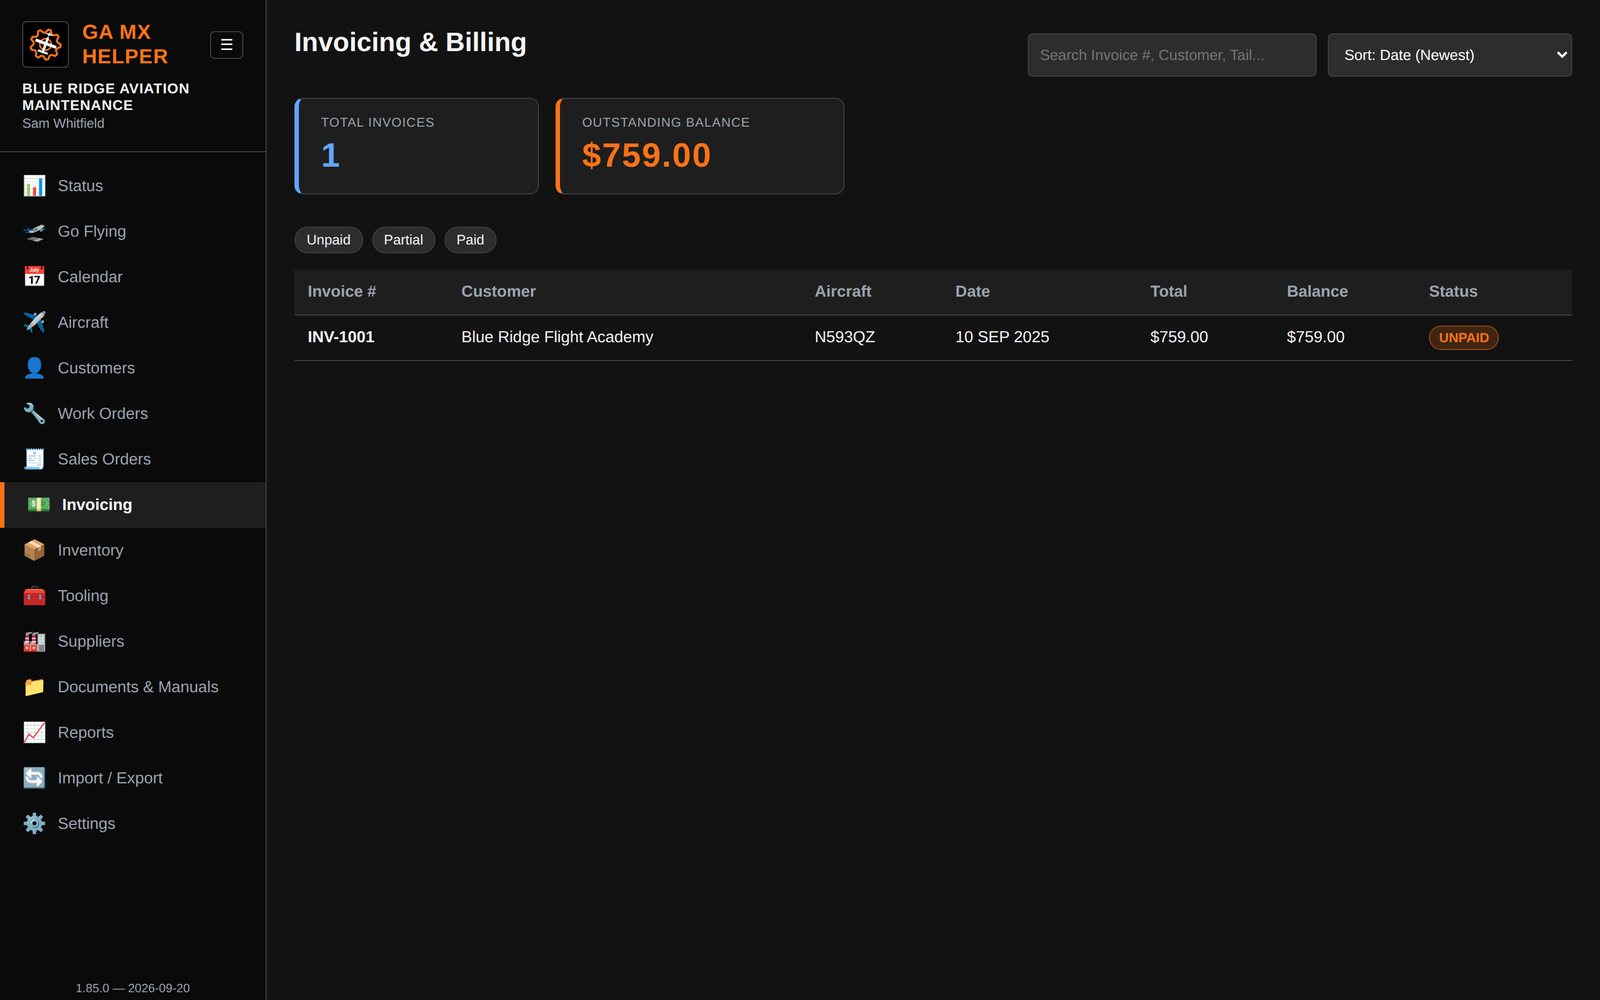Click the N593QZ aircraft cell

(844, 337)
